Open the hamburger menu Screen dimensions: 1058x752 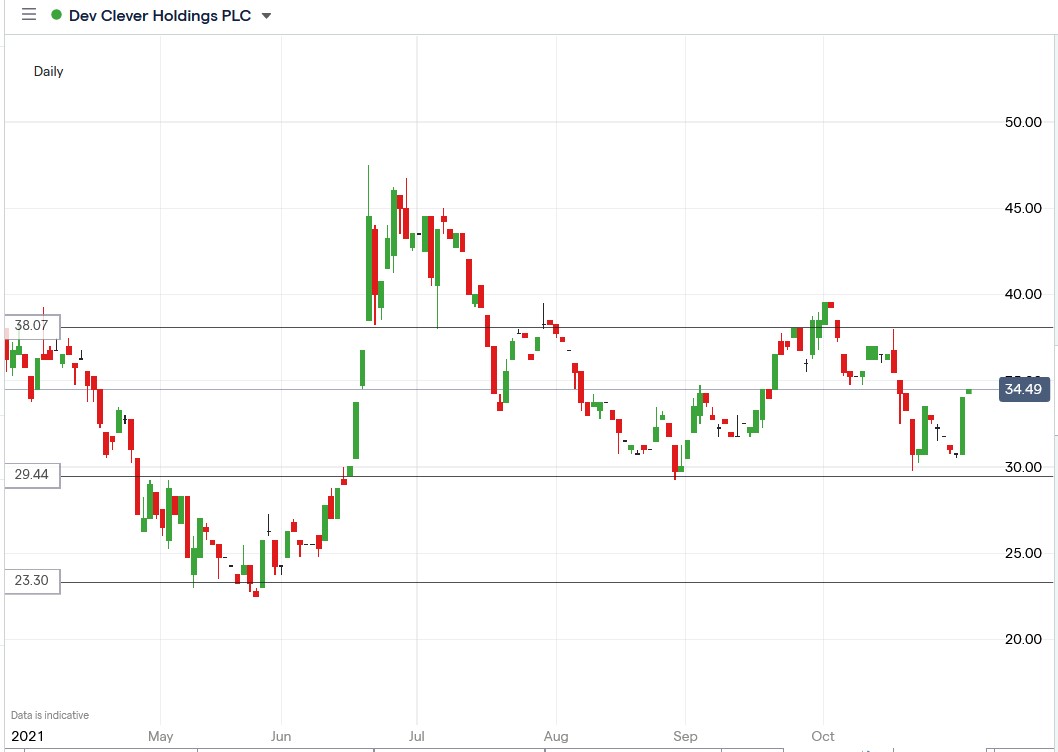pos(27,15)
